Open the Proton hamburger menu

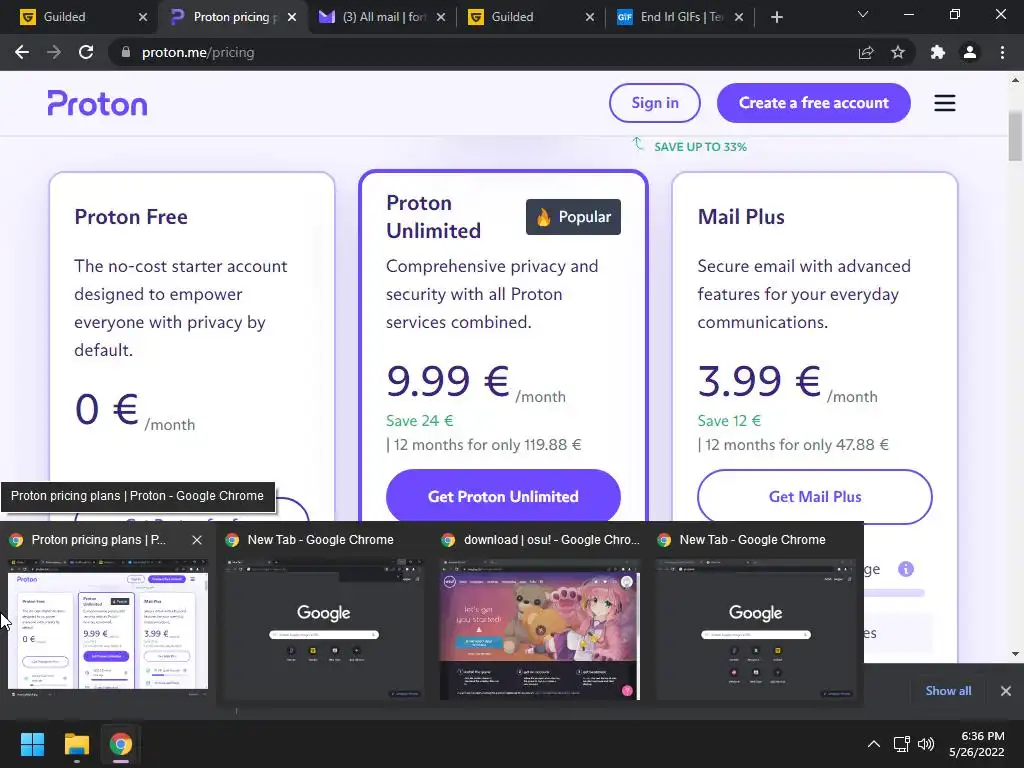point(944,103)
